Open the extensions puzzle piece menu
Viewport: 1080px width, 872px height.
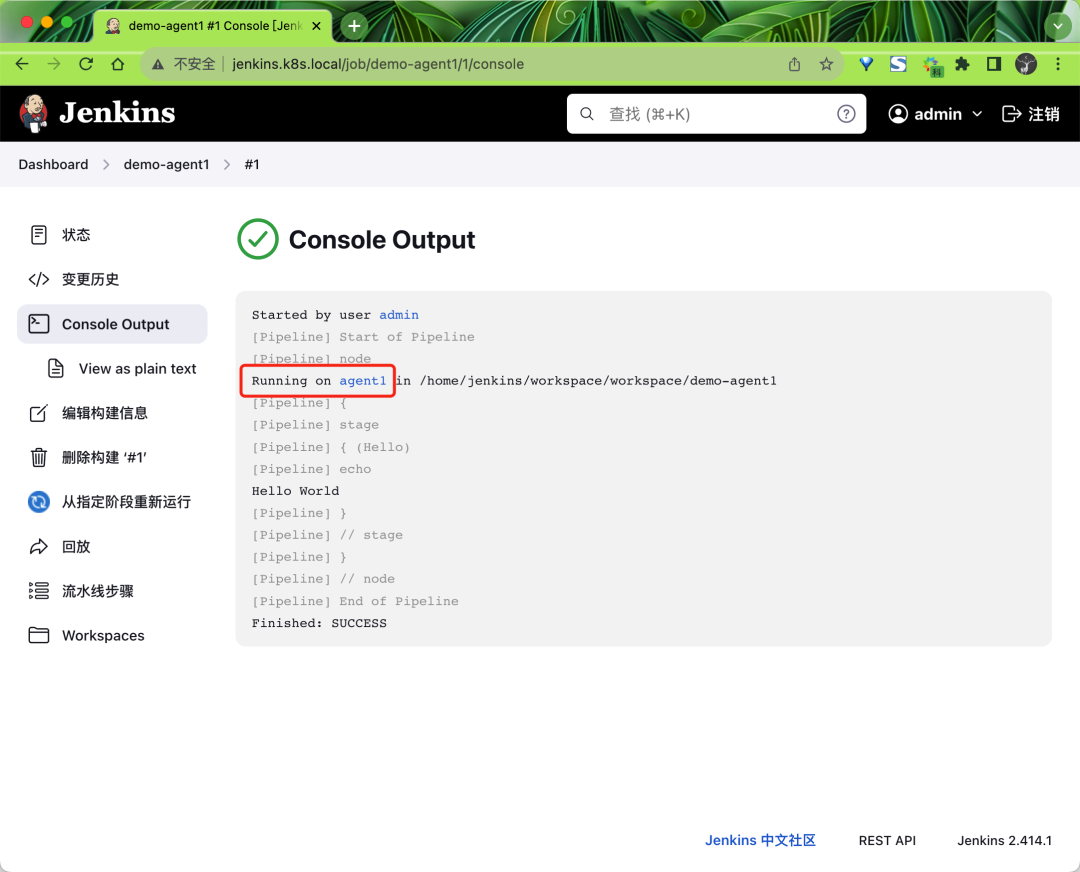[962, 64]
